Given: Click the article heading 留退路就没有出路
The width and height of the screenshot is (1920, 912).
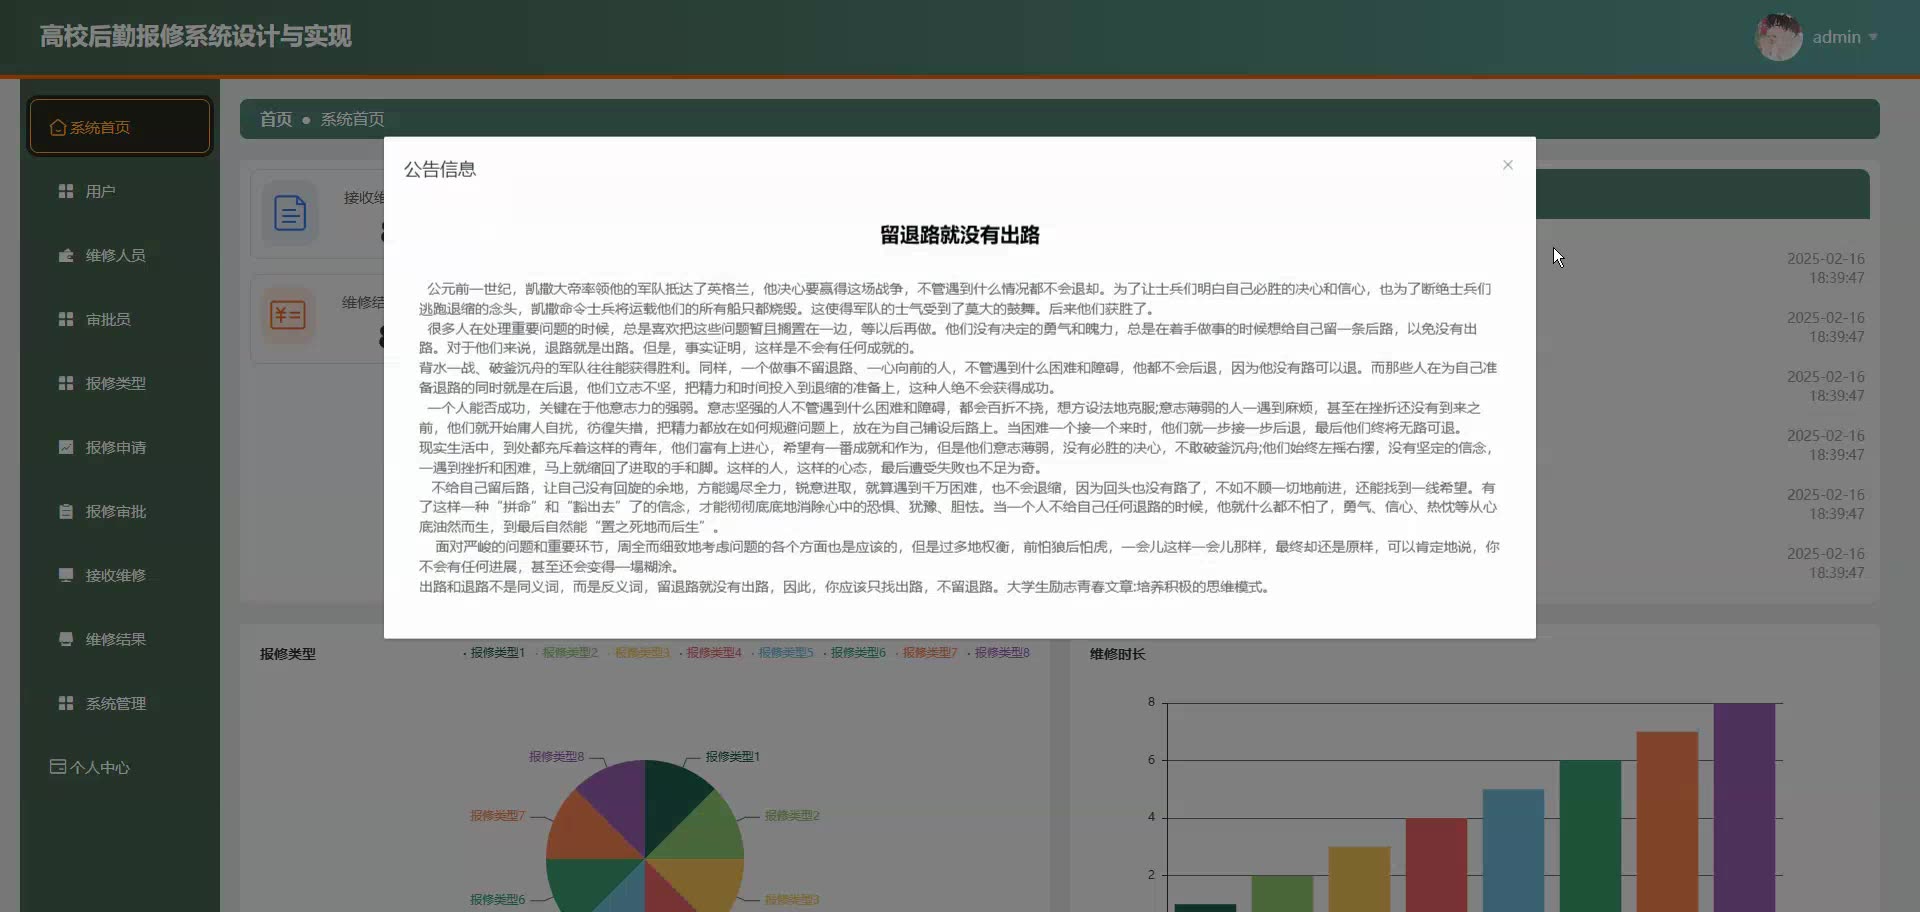Looking at the screenshot, I should (x=959, y=235).
